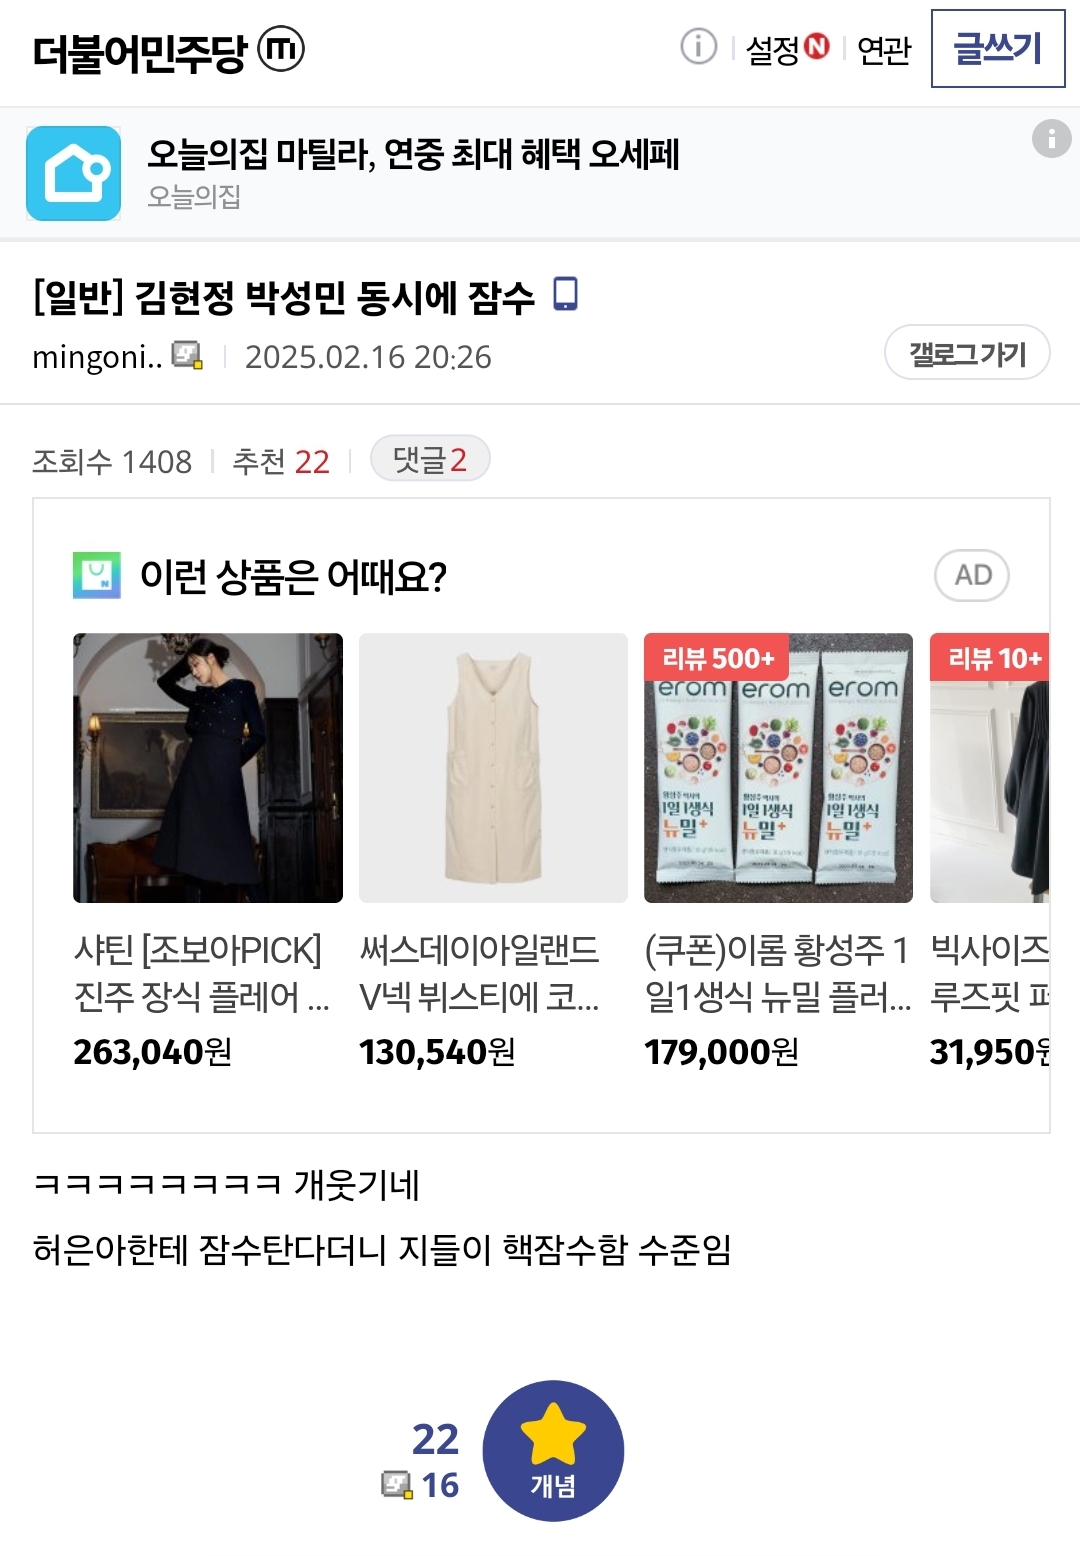The image size is (1080, 1556).
Task: Open the beige V-neck dress thumbnail
Action: 493,768
